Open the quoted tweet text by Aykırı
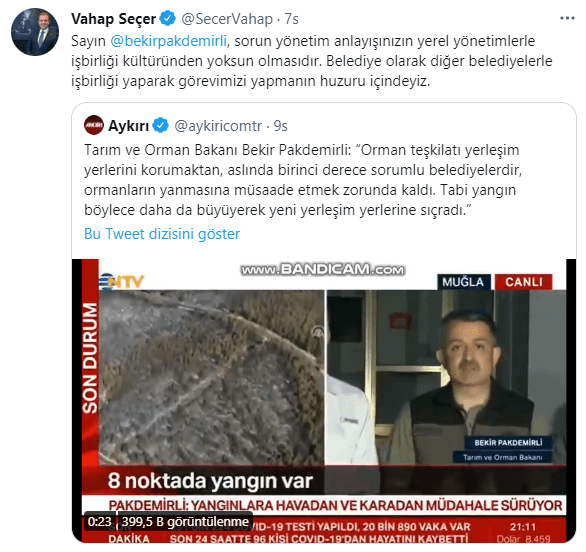The image size is (586, 552). (x=303, y=180)
